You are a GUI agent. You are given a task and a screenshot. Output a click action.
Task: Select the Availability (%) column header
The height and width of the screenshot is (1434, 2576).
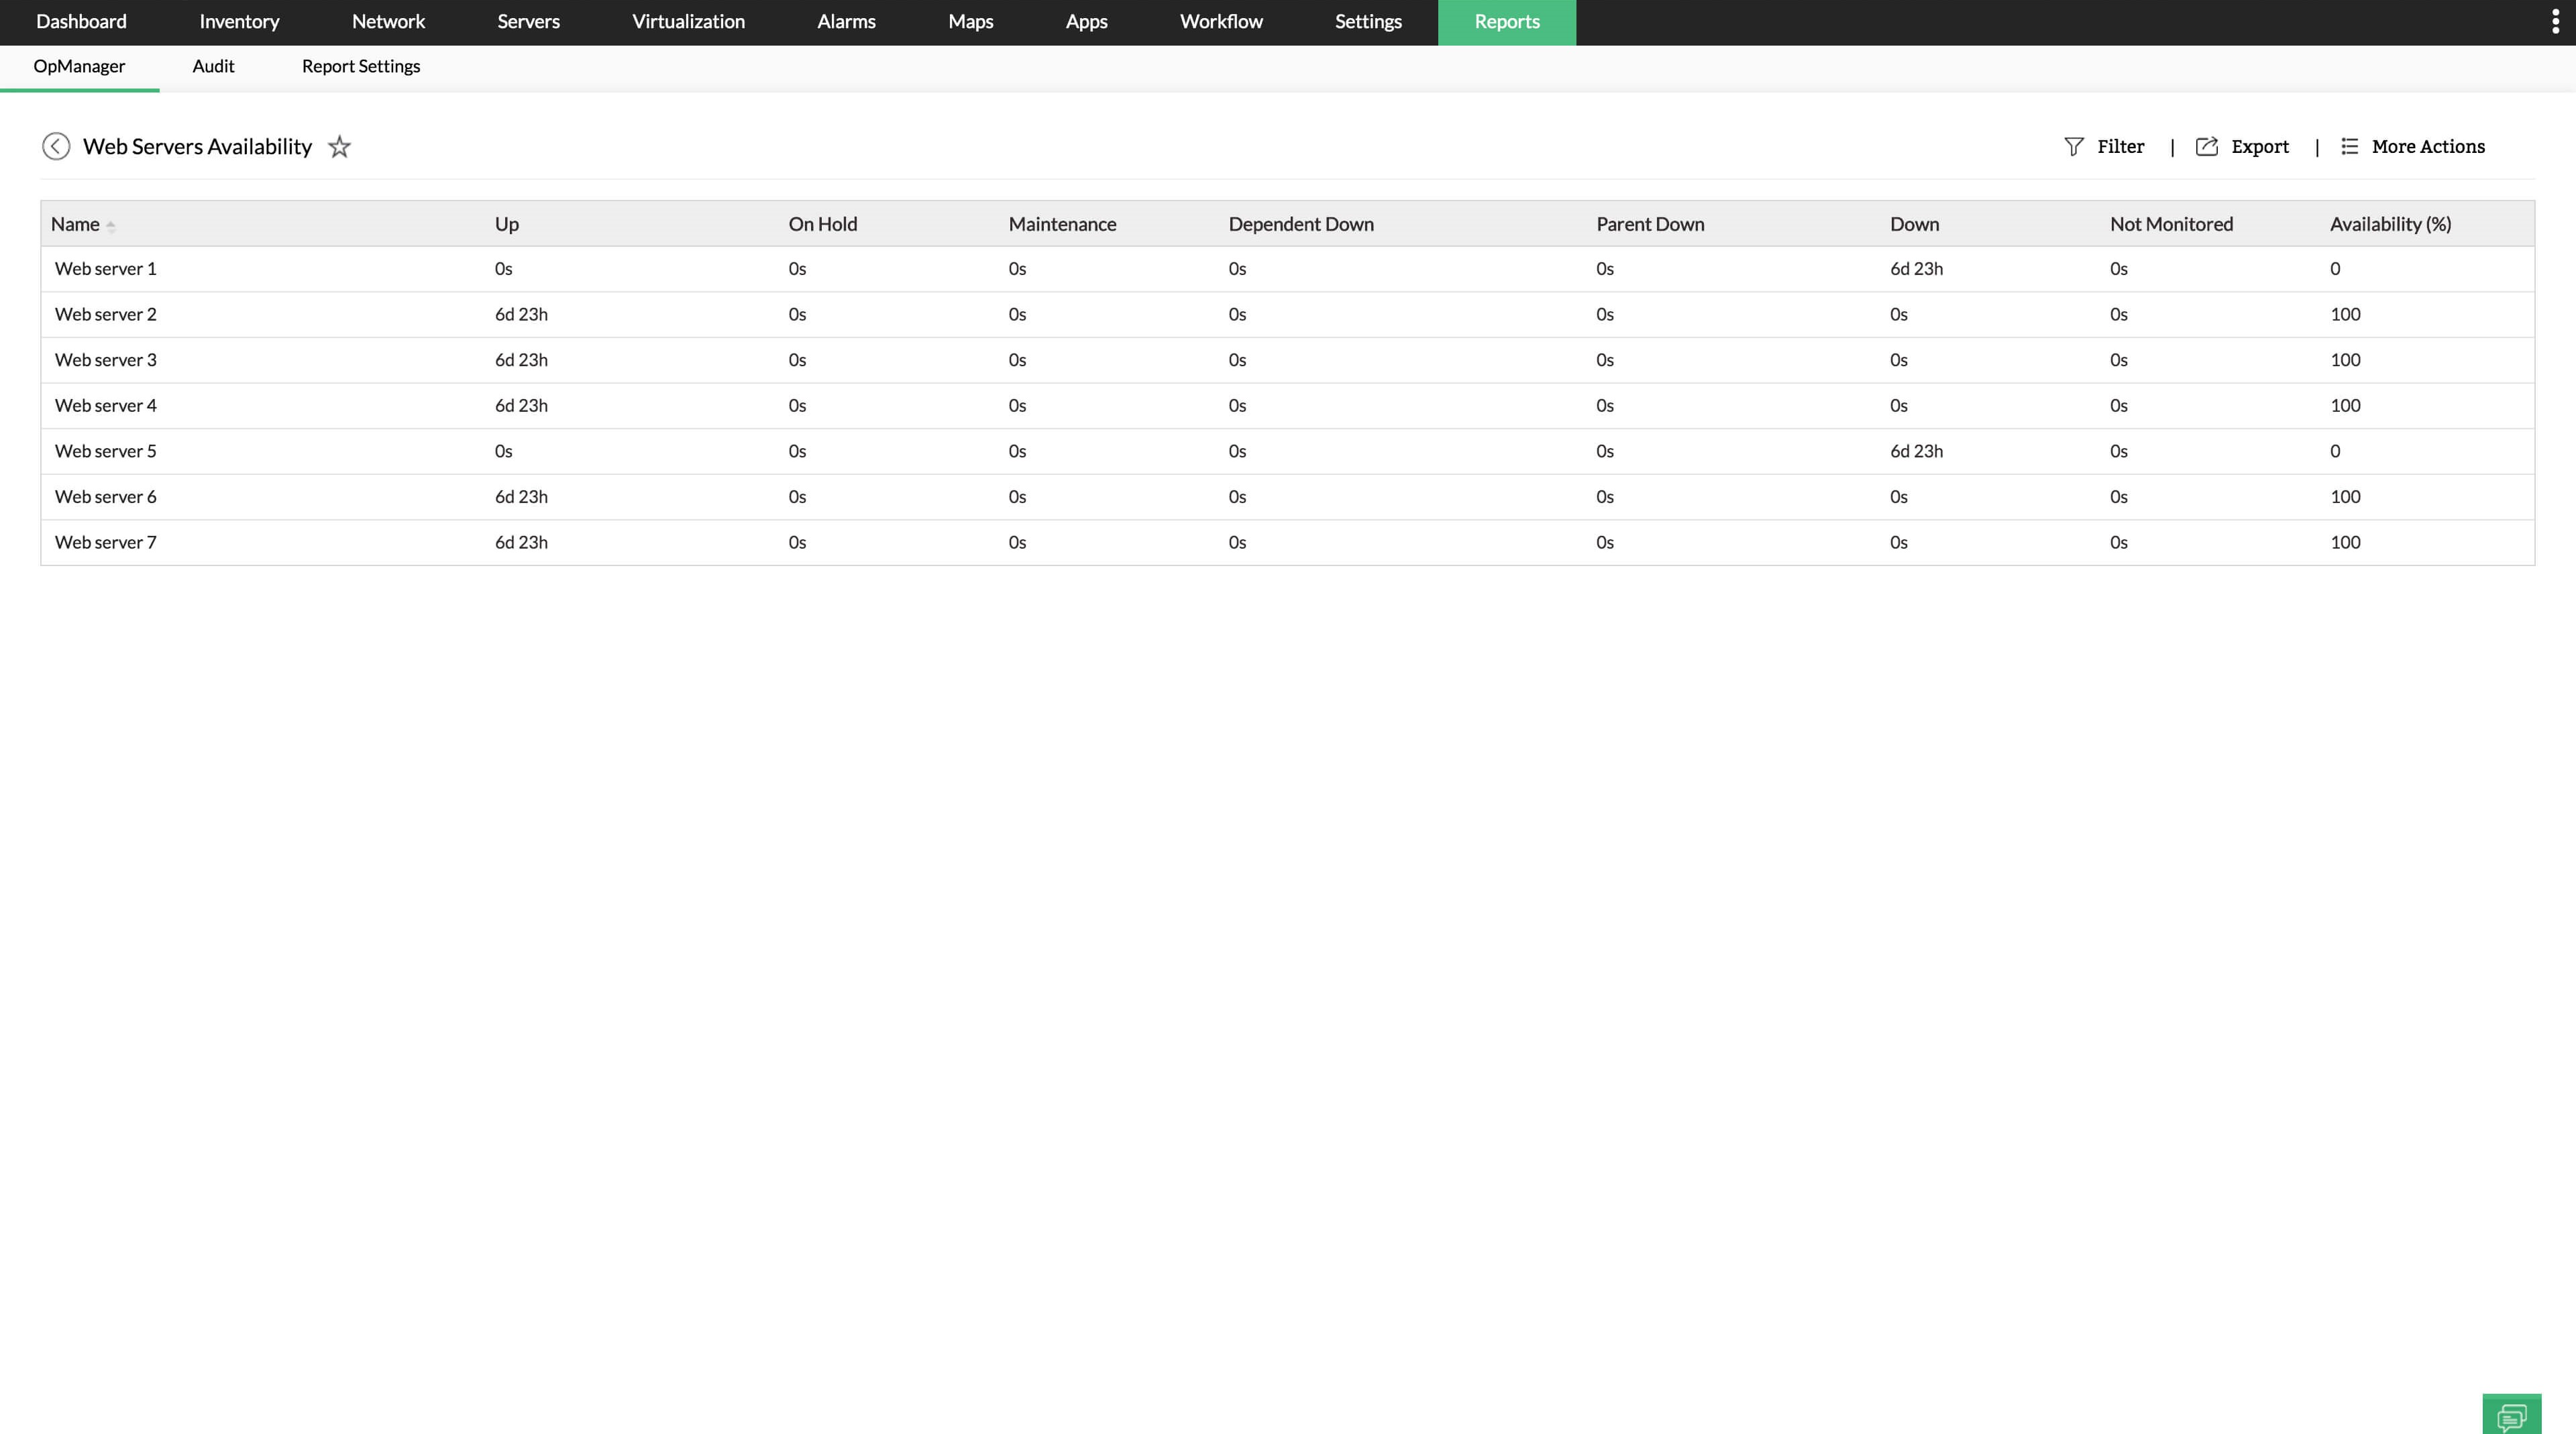tap(2389, 224)
